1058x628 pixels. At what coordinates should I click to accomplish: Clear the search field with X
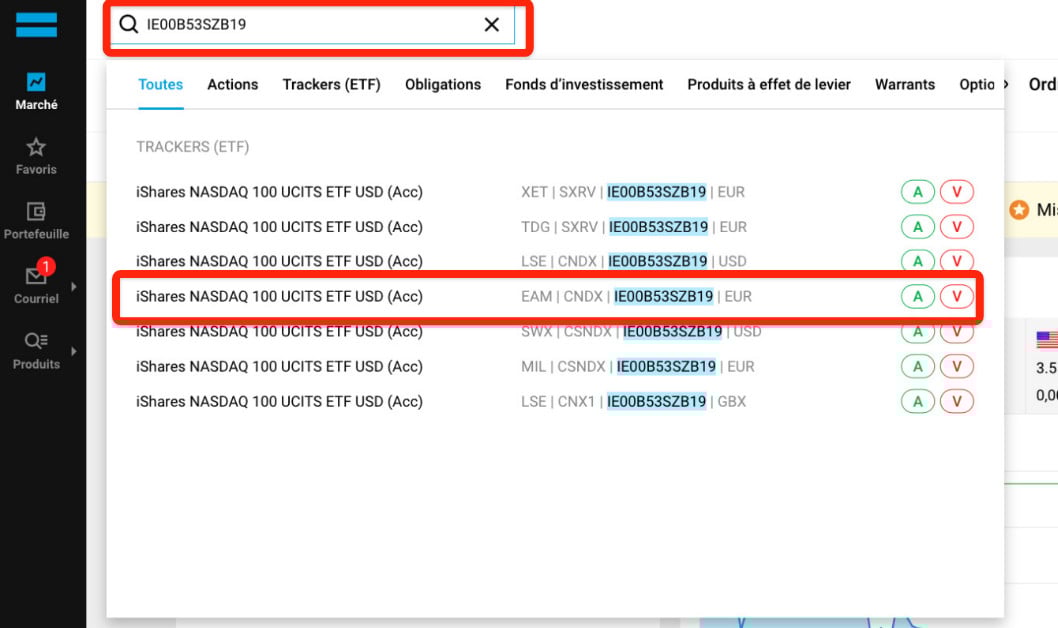pos(492,25)
